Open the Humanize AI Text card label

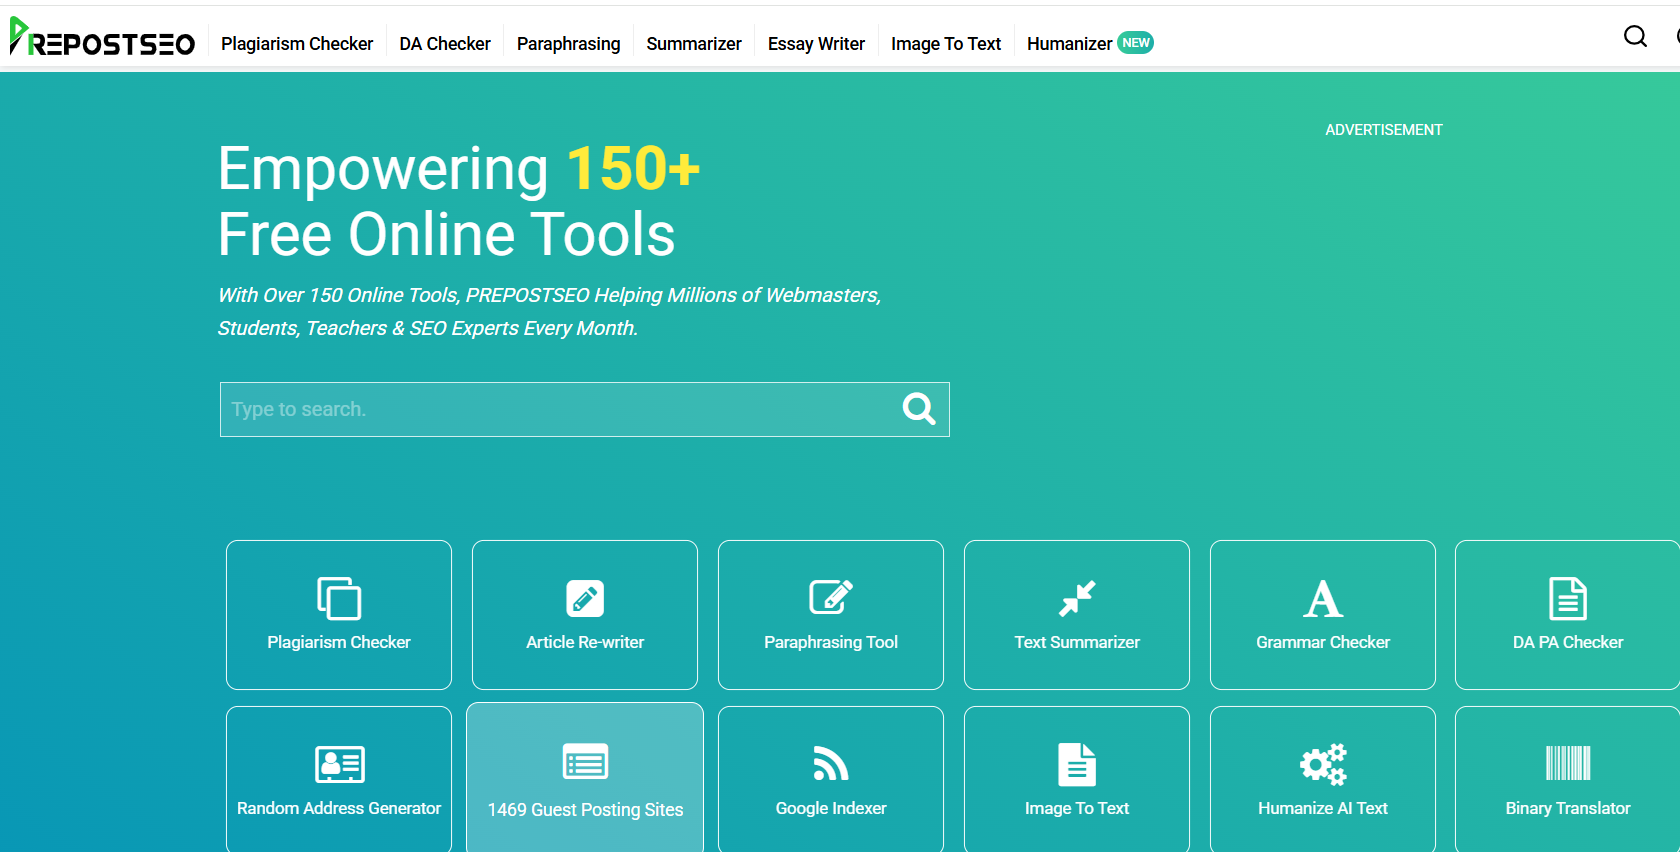point(1323,808)
